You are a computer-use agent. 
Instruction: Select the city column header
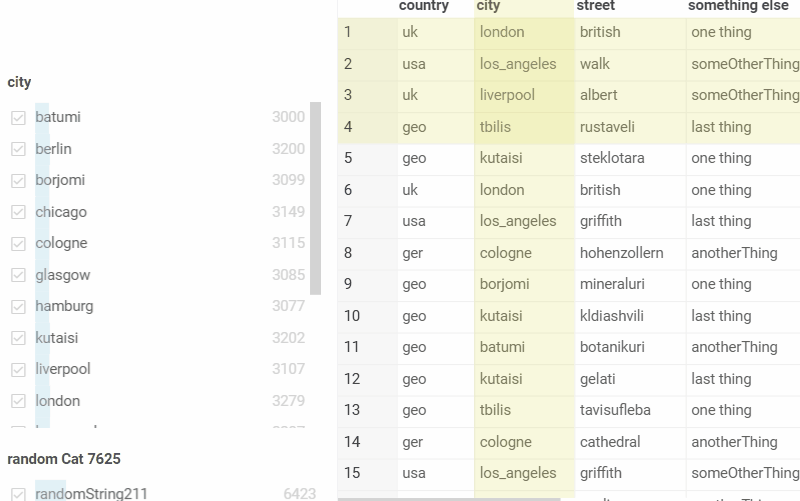488,7
